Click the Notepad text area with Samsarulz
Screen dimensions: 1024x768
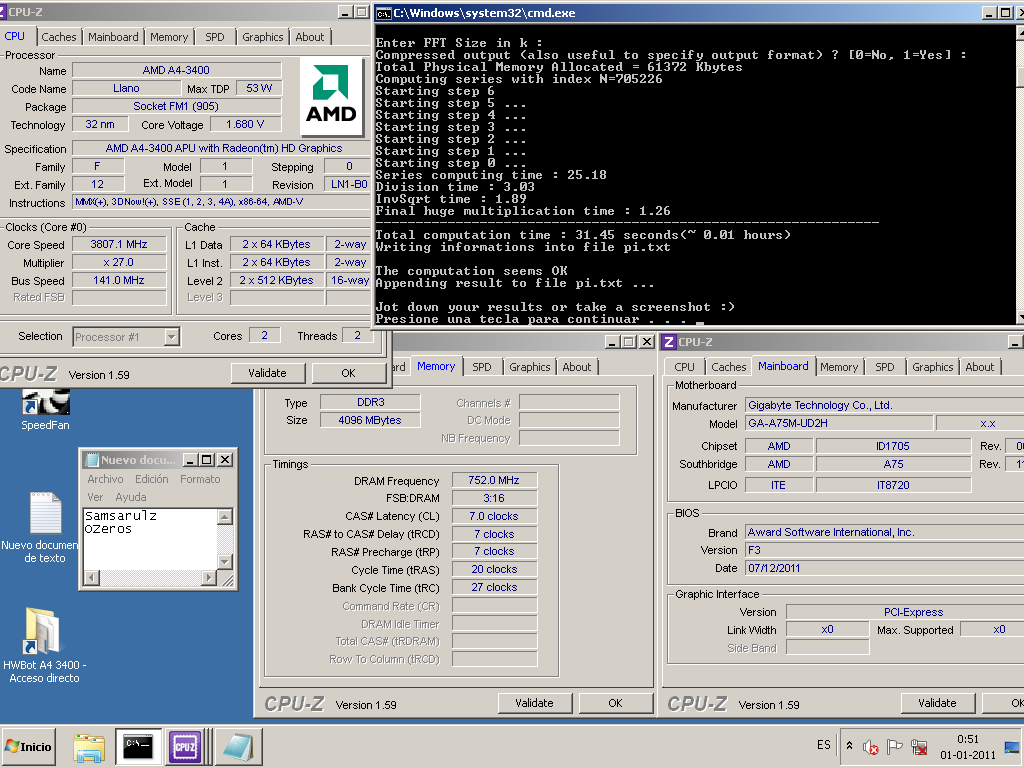(150, 539)
